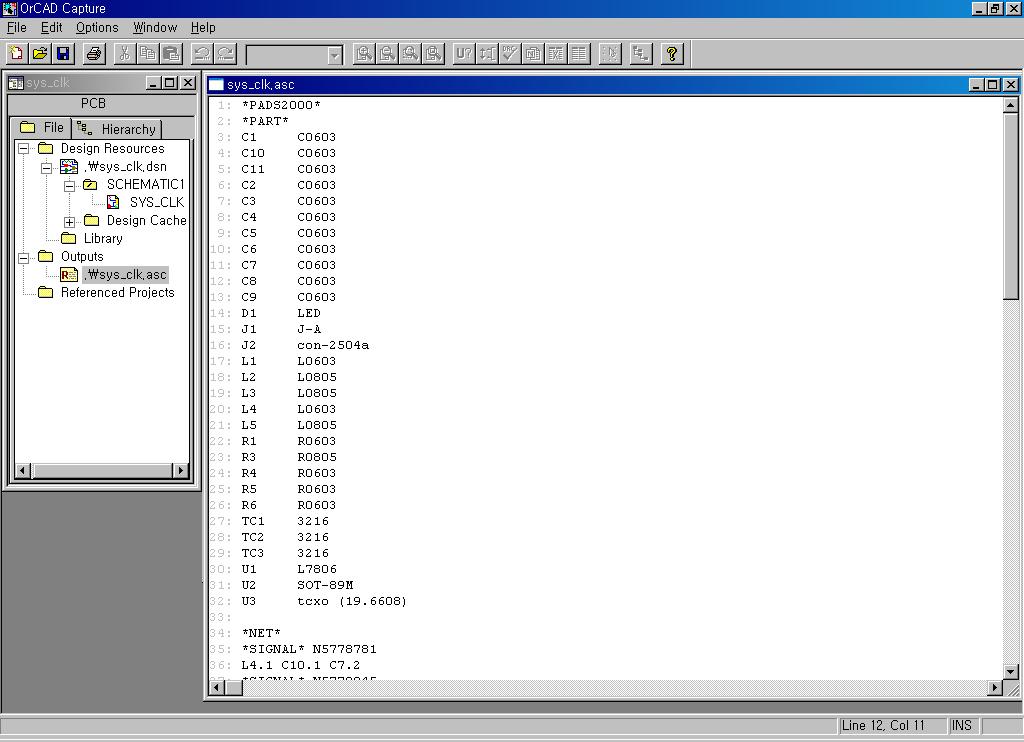The height and width of the screenshot is (742, 1024).
Task: Open the Help menu
Action: (203, 27)
